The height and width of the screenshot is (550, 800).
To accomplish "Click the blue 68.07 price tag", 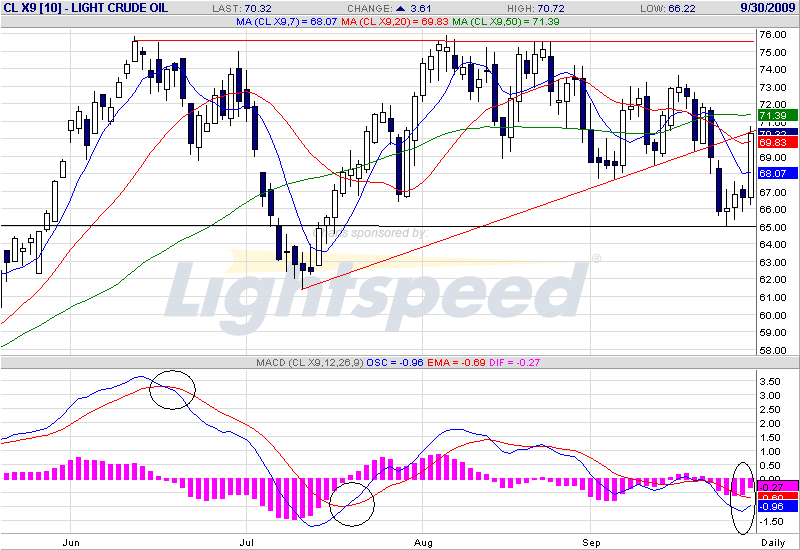I will (x=778, y=173).
